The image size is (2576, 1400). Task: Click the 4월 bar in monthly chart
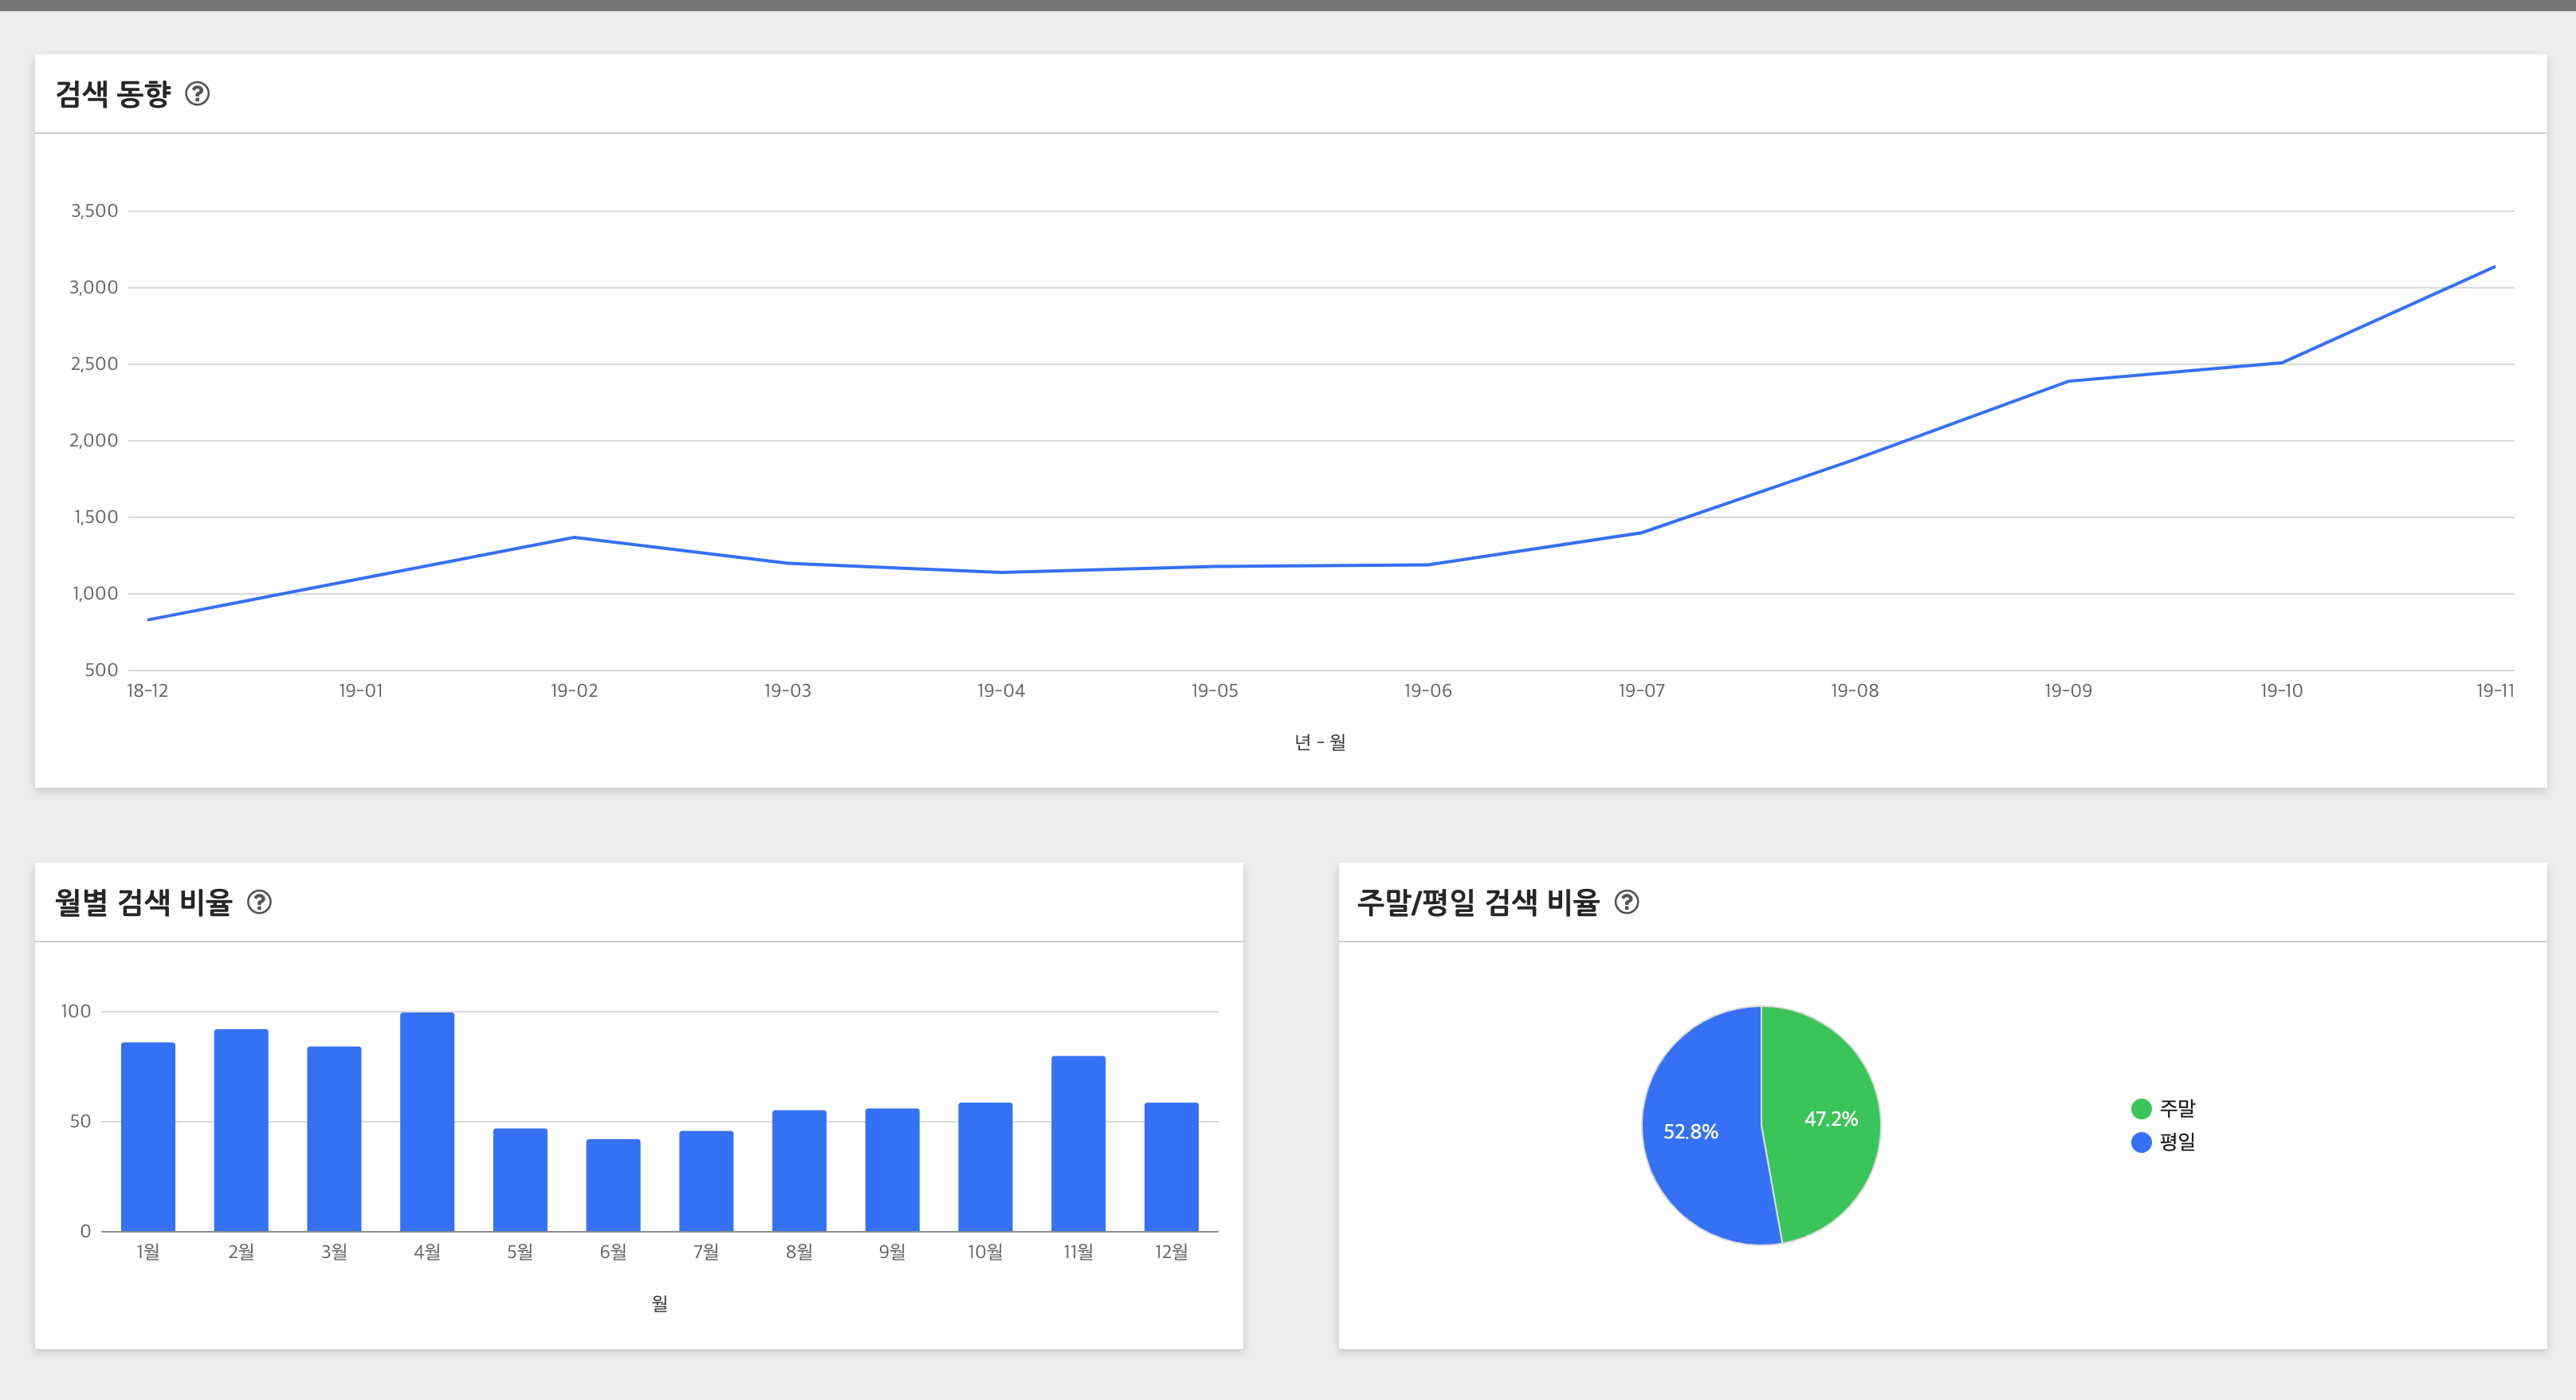pyautogui.click(x=427, y=1121)
